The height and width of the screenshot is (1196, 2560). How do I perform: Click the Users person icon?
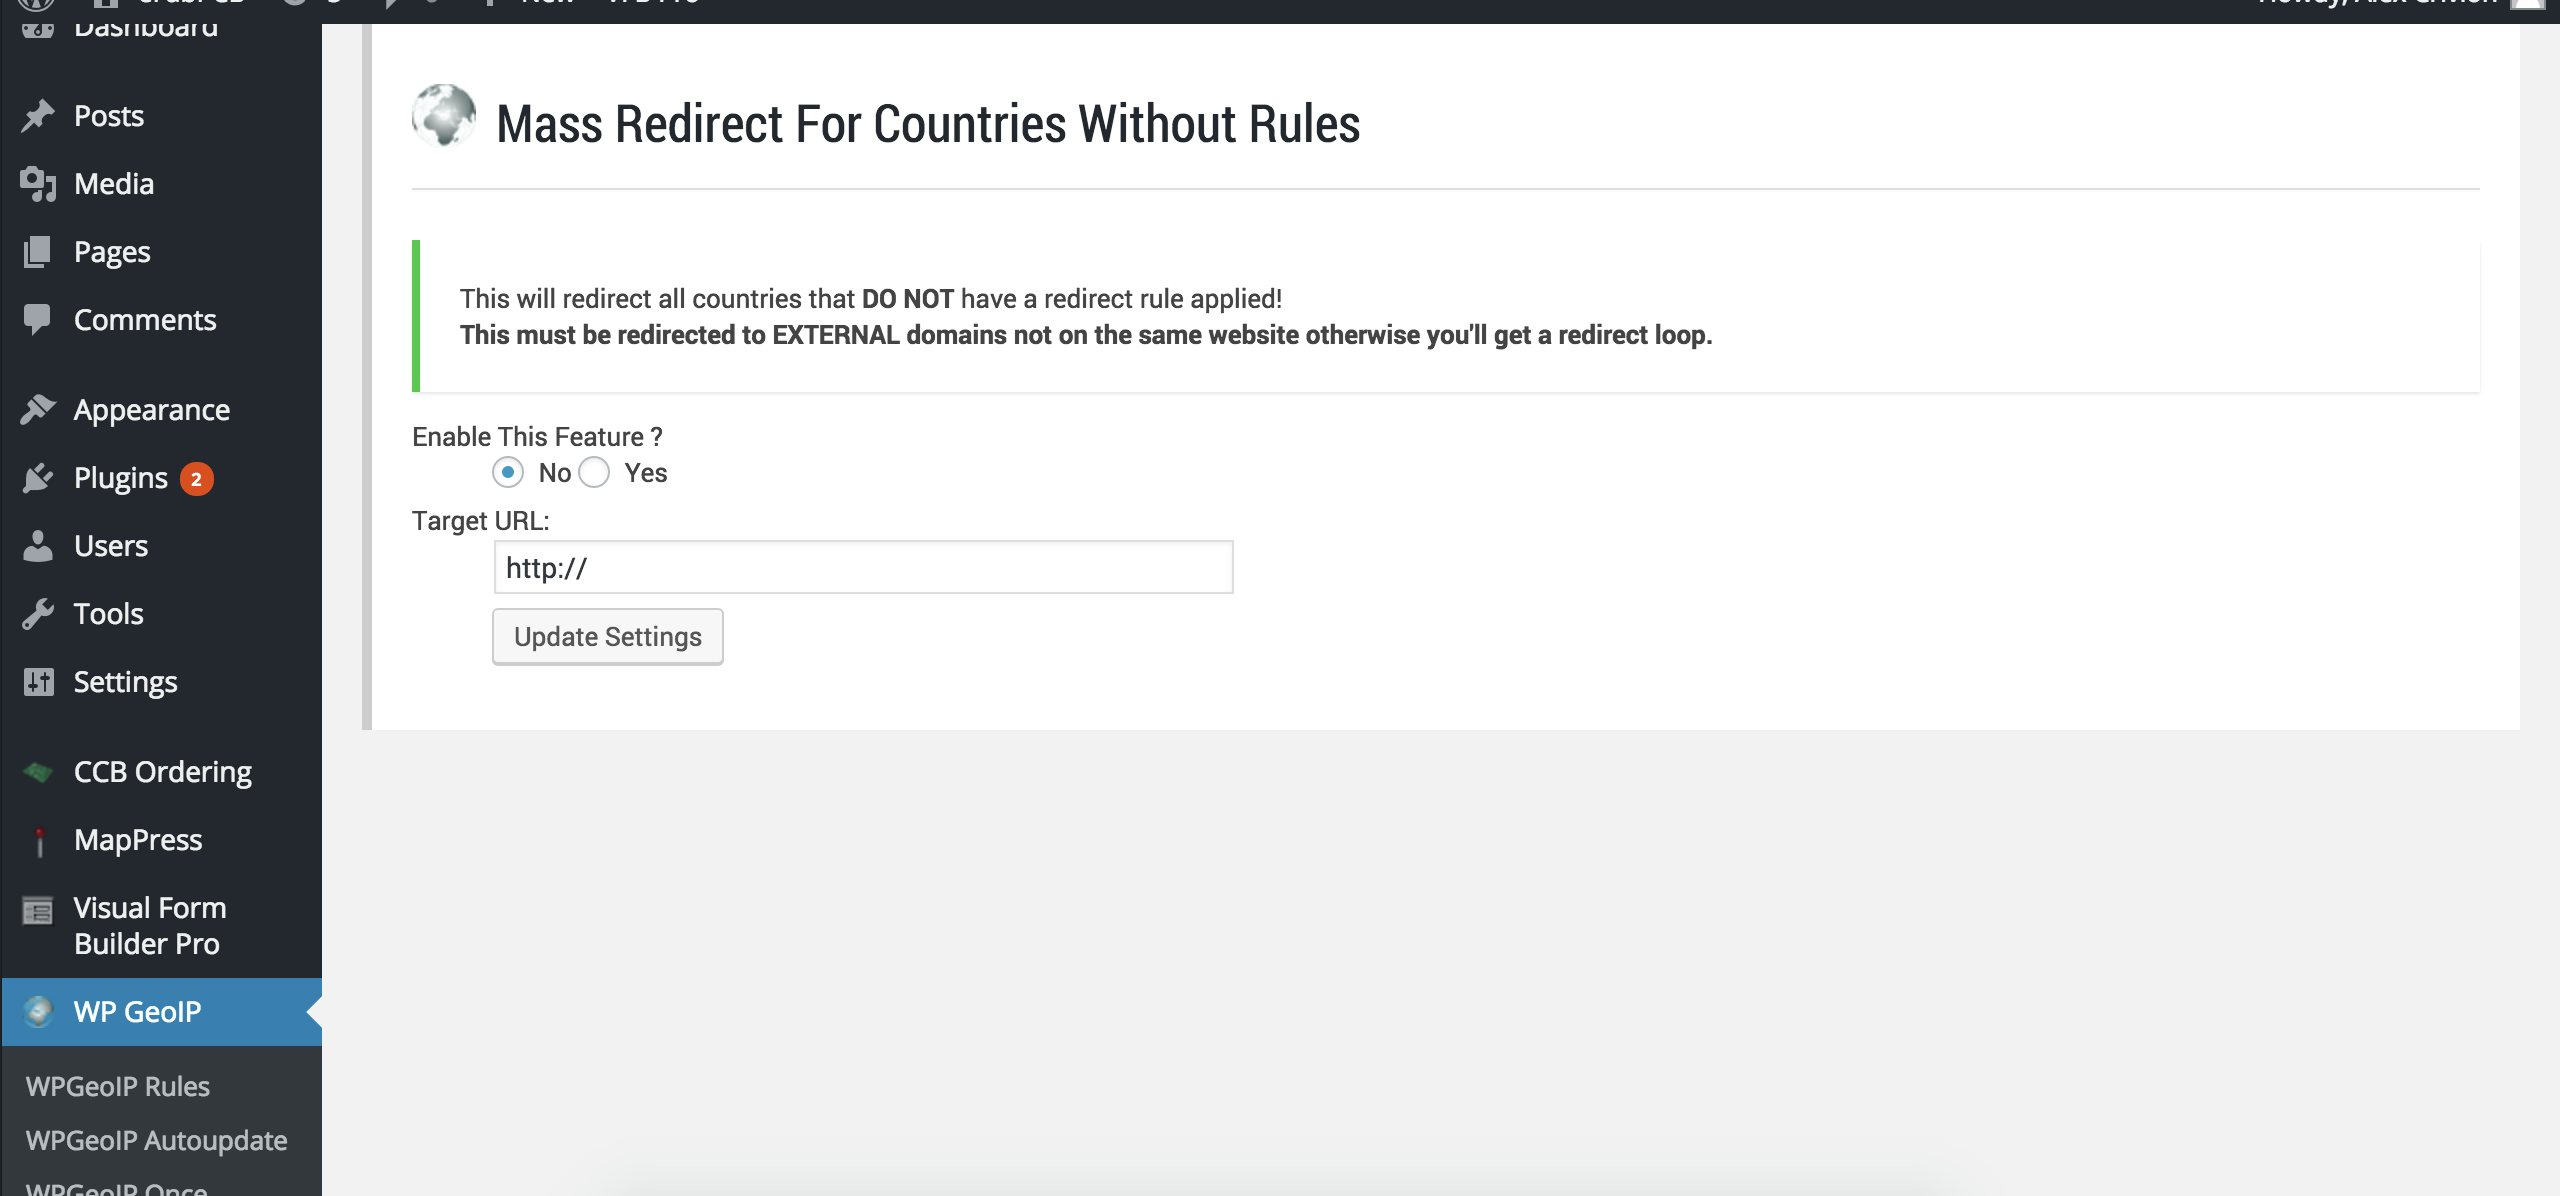point(38,546)
